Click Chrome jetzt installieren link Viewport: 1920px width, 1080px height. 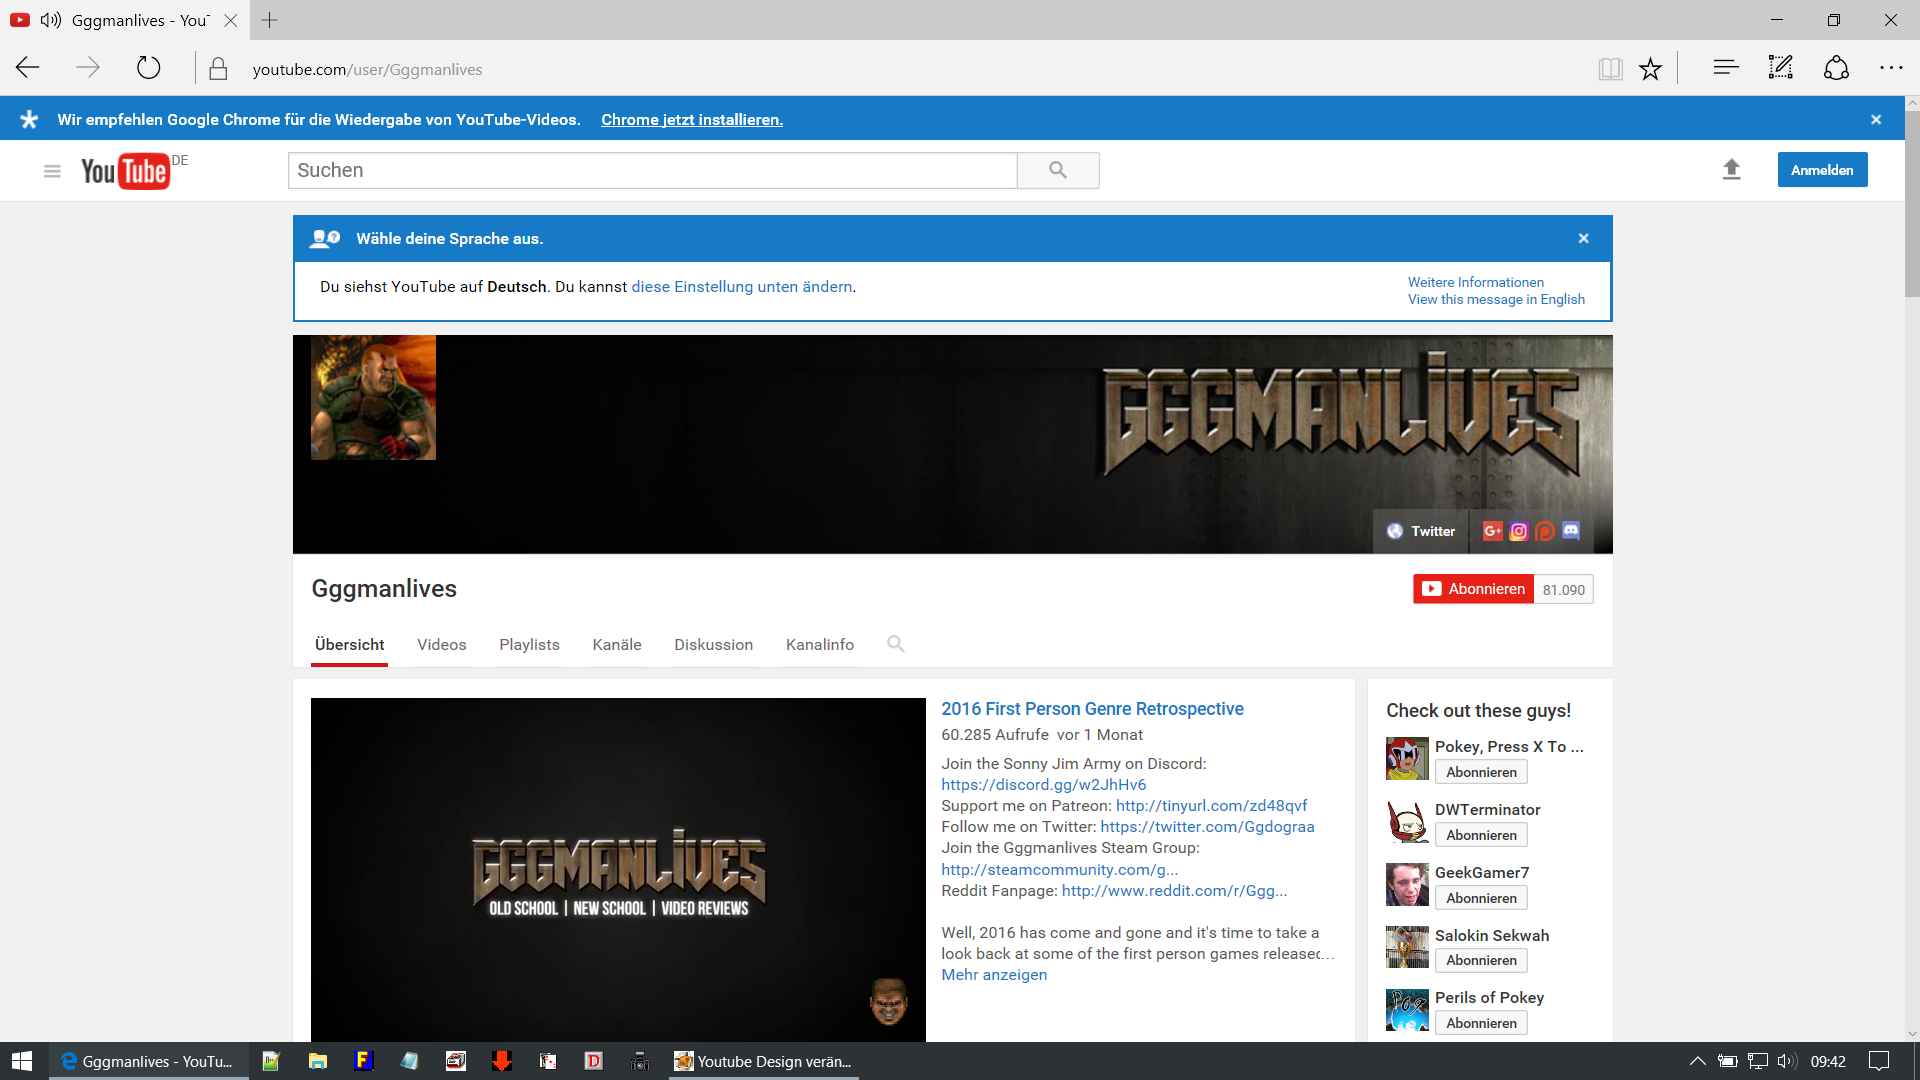click(x=691, y=120)
